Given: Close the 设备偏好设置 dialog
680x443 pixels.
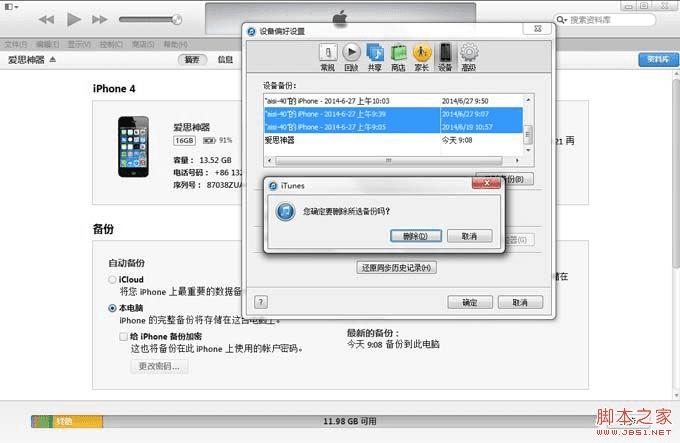Looking at the screenshot, I should point(538,29).
